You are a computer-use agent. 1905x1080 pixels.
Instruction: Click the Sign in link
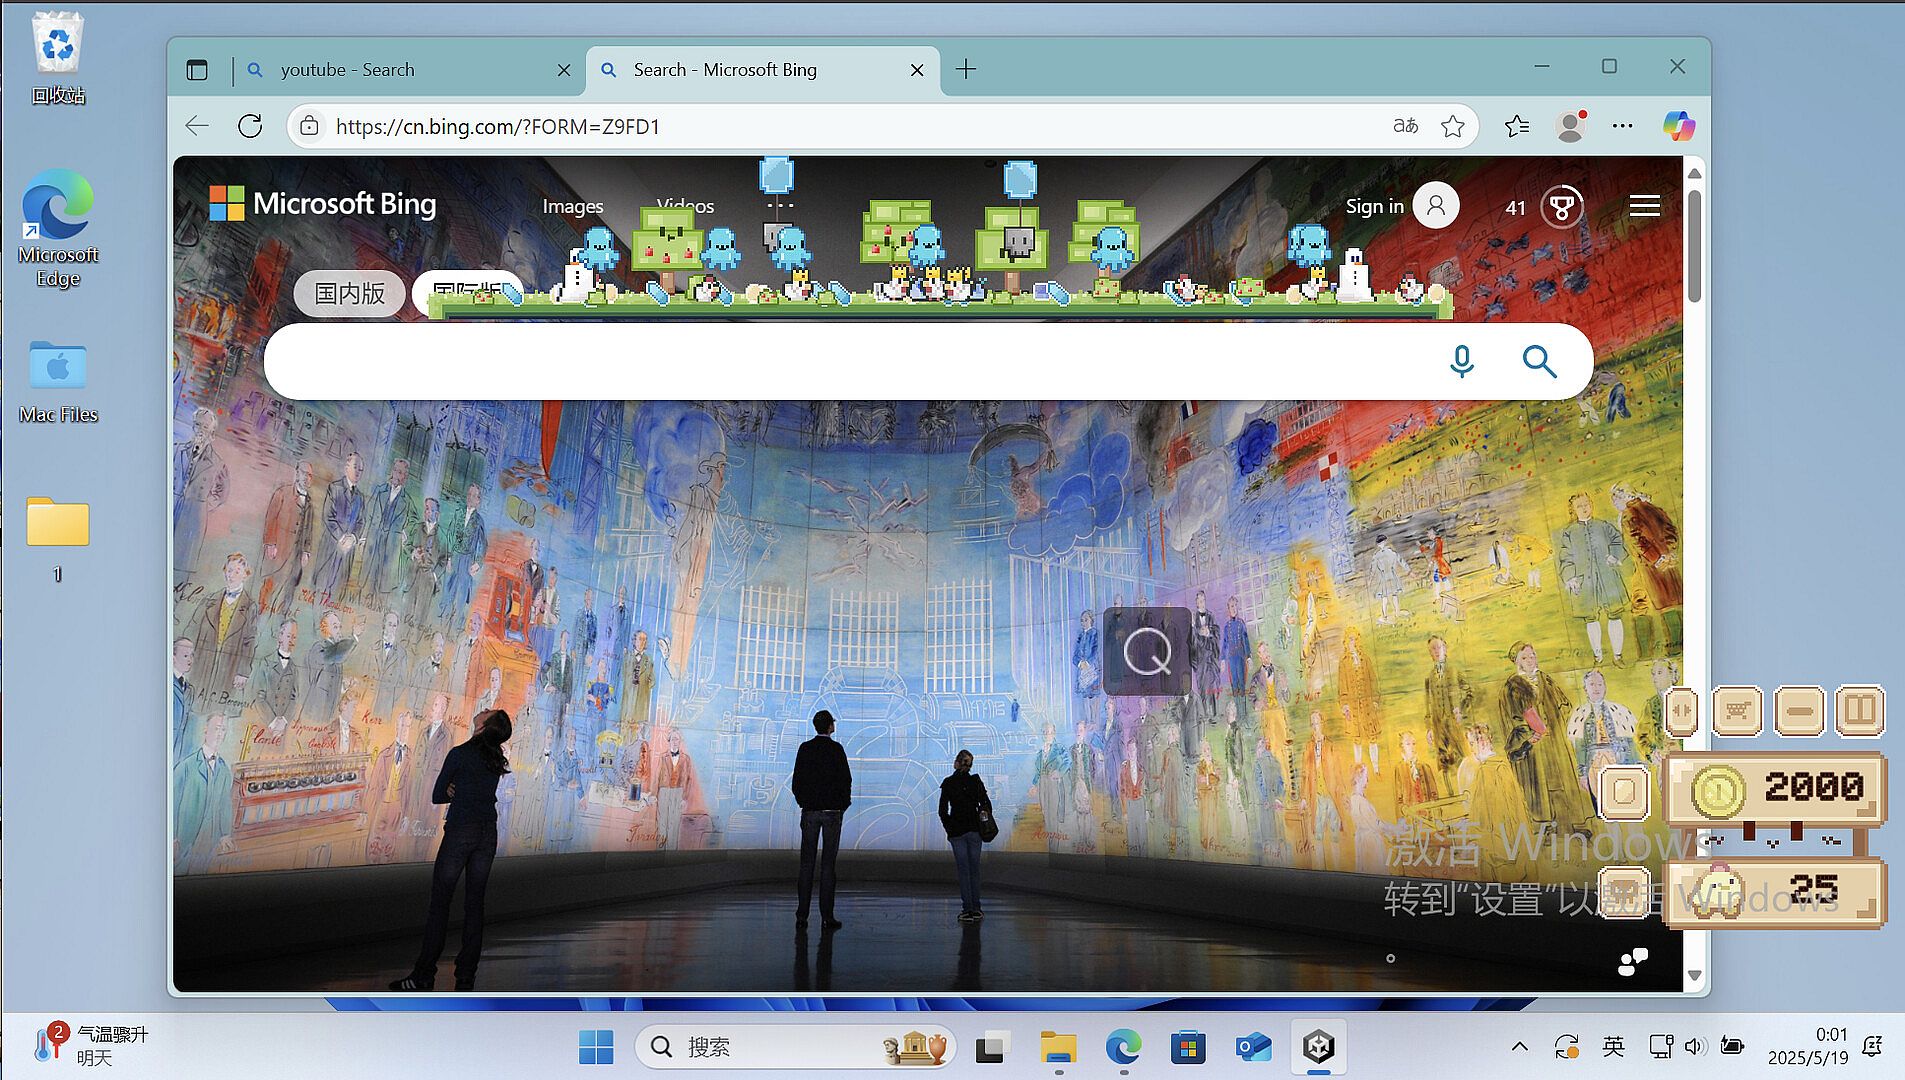click(1374, 206)
